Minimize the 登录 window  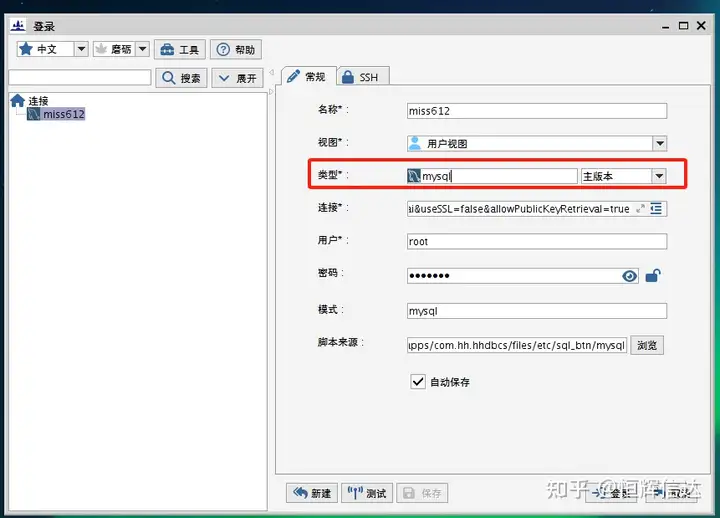[665, 27]
